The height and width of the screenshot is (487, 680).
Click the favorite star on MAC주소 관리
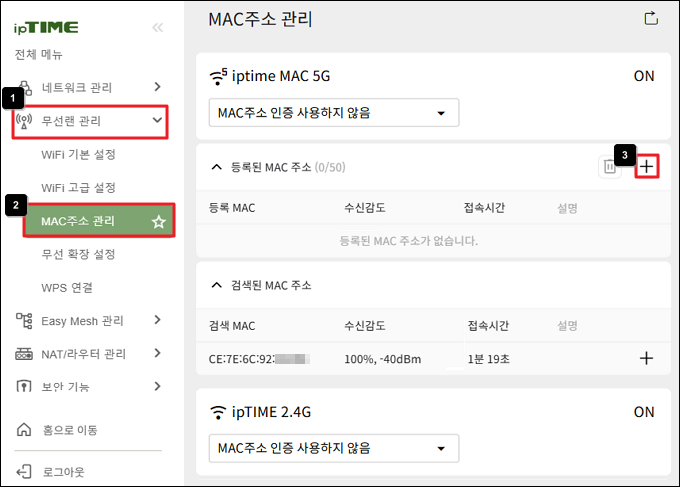coord(158,222)
